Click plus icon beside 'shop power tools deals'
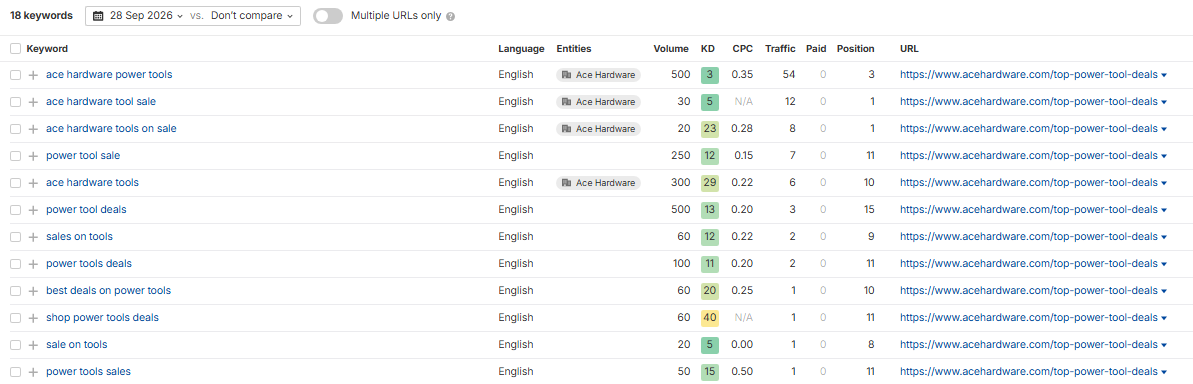Viewport: 1193px width, 384px height. [x=33, y=318]
